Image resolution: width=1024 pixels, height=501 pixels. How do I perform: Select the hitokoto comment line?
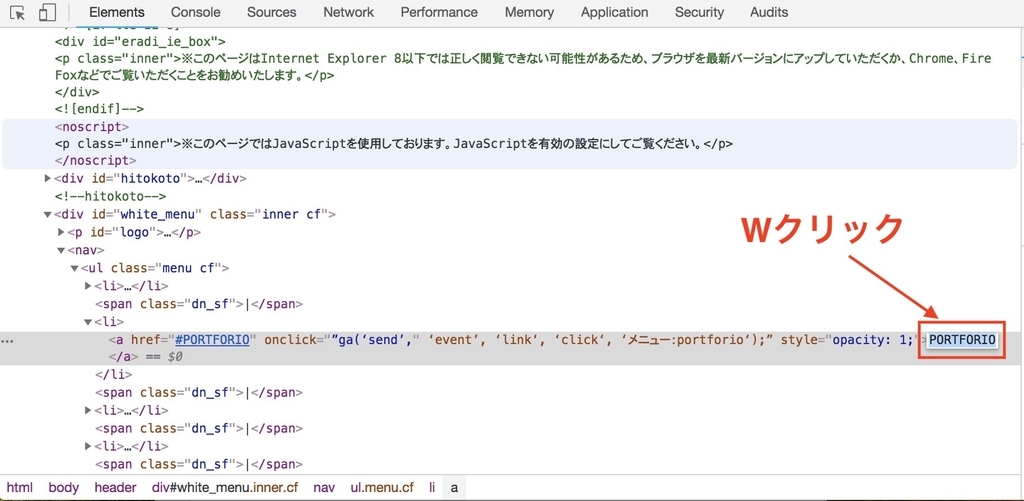point(110,196)
